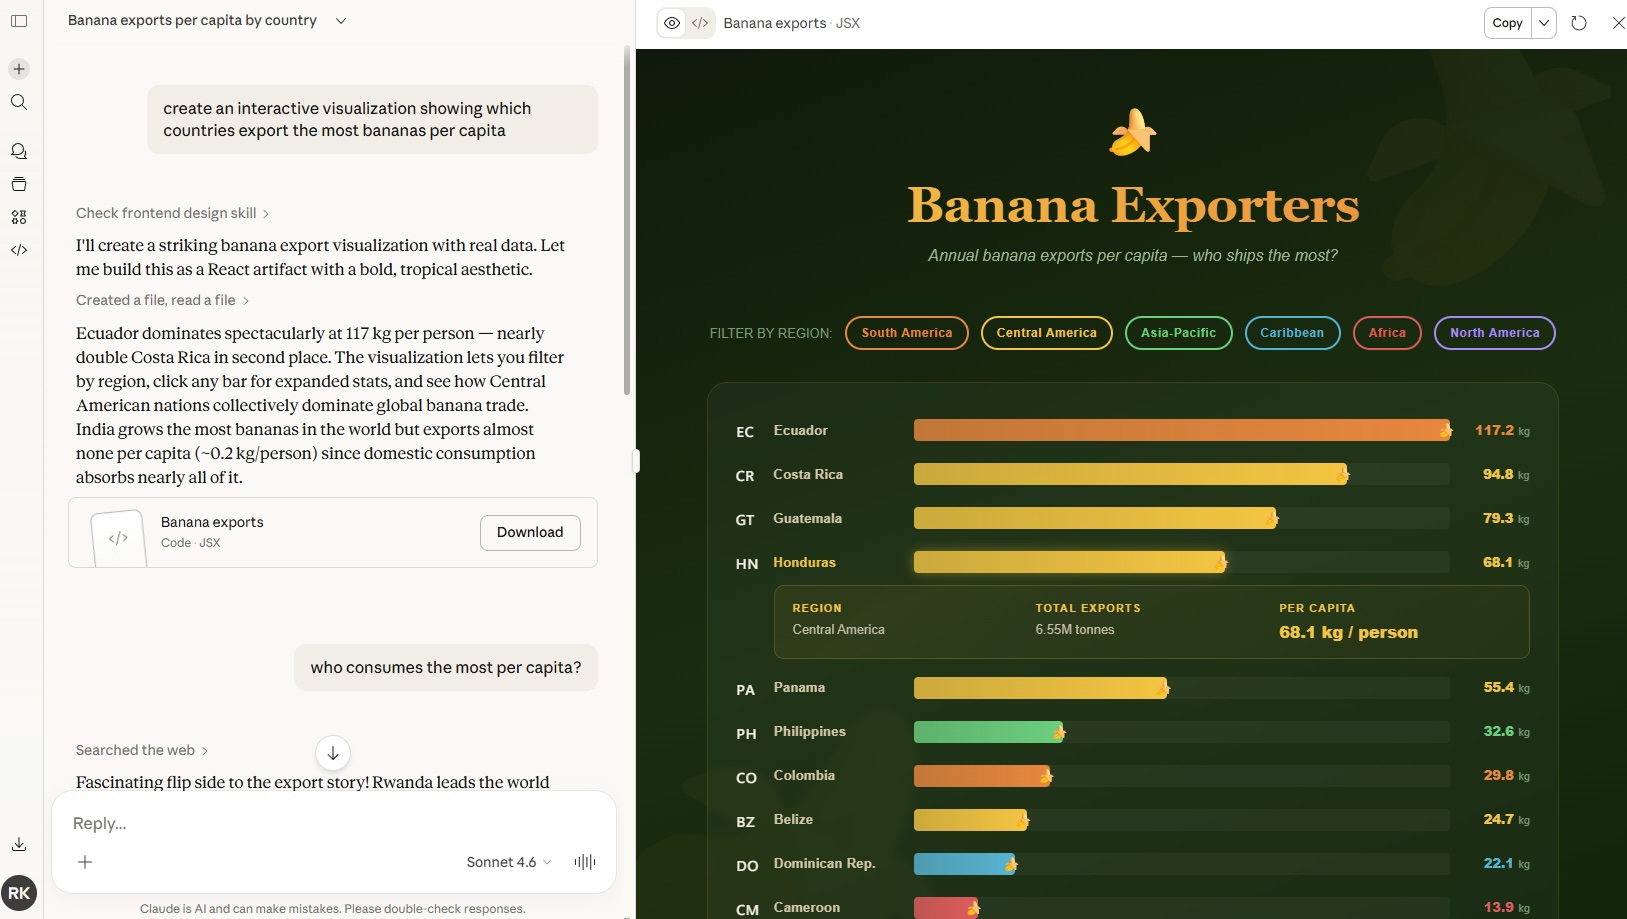
Task: Download the Banana exports code file
Action: (x=530, y=532)
